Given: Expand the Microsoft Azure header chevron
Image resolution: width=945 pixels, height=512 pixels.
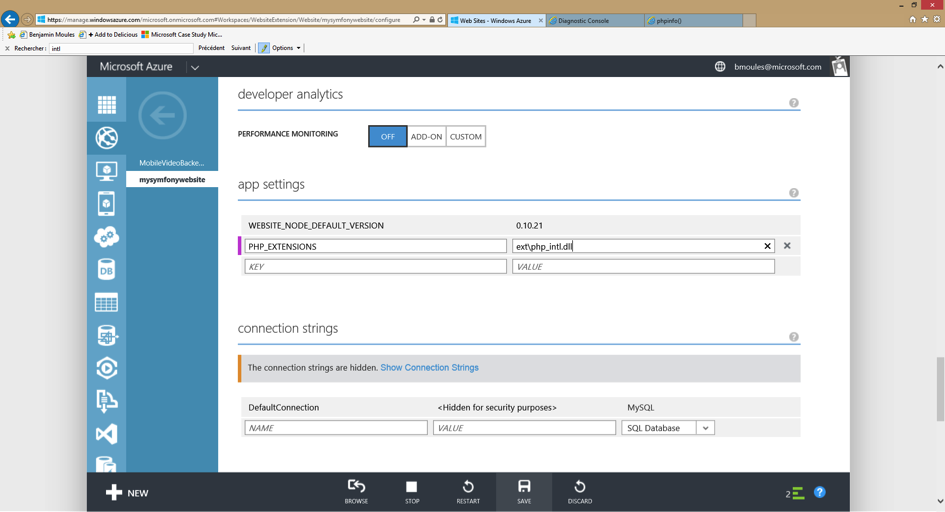Looking at the screenshot, I should point(195,67).
